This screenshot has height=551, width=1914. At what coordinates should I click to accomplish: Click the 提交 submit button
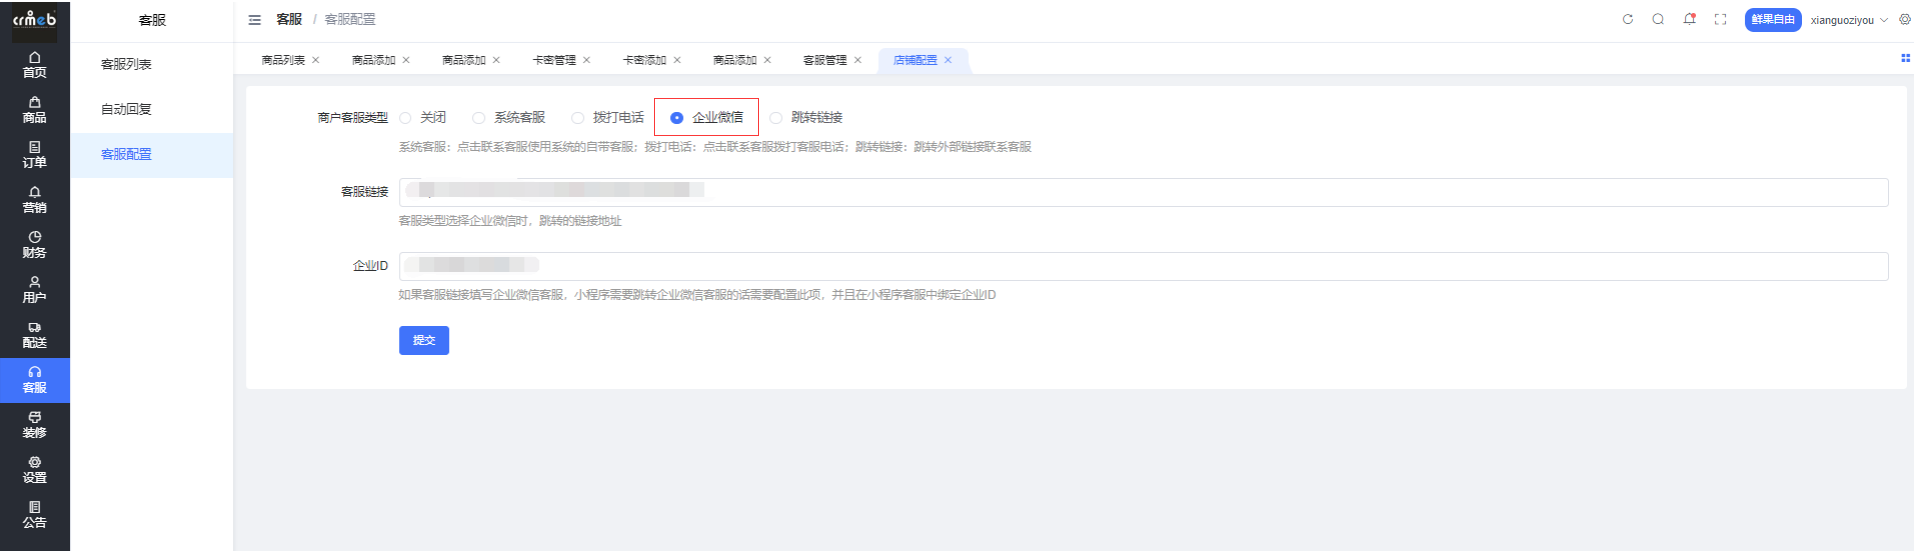424,340
